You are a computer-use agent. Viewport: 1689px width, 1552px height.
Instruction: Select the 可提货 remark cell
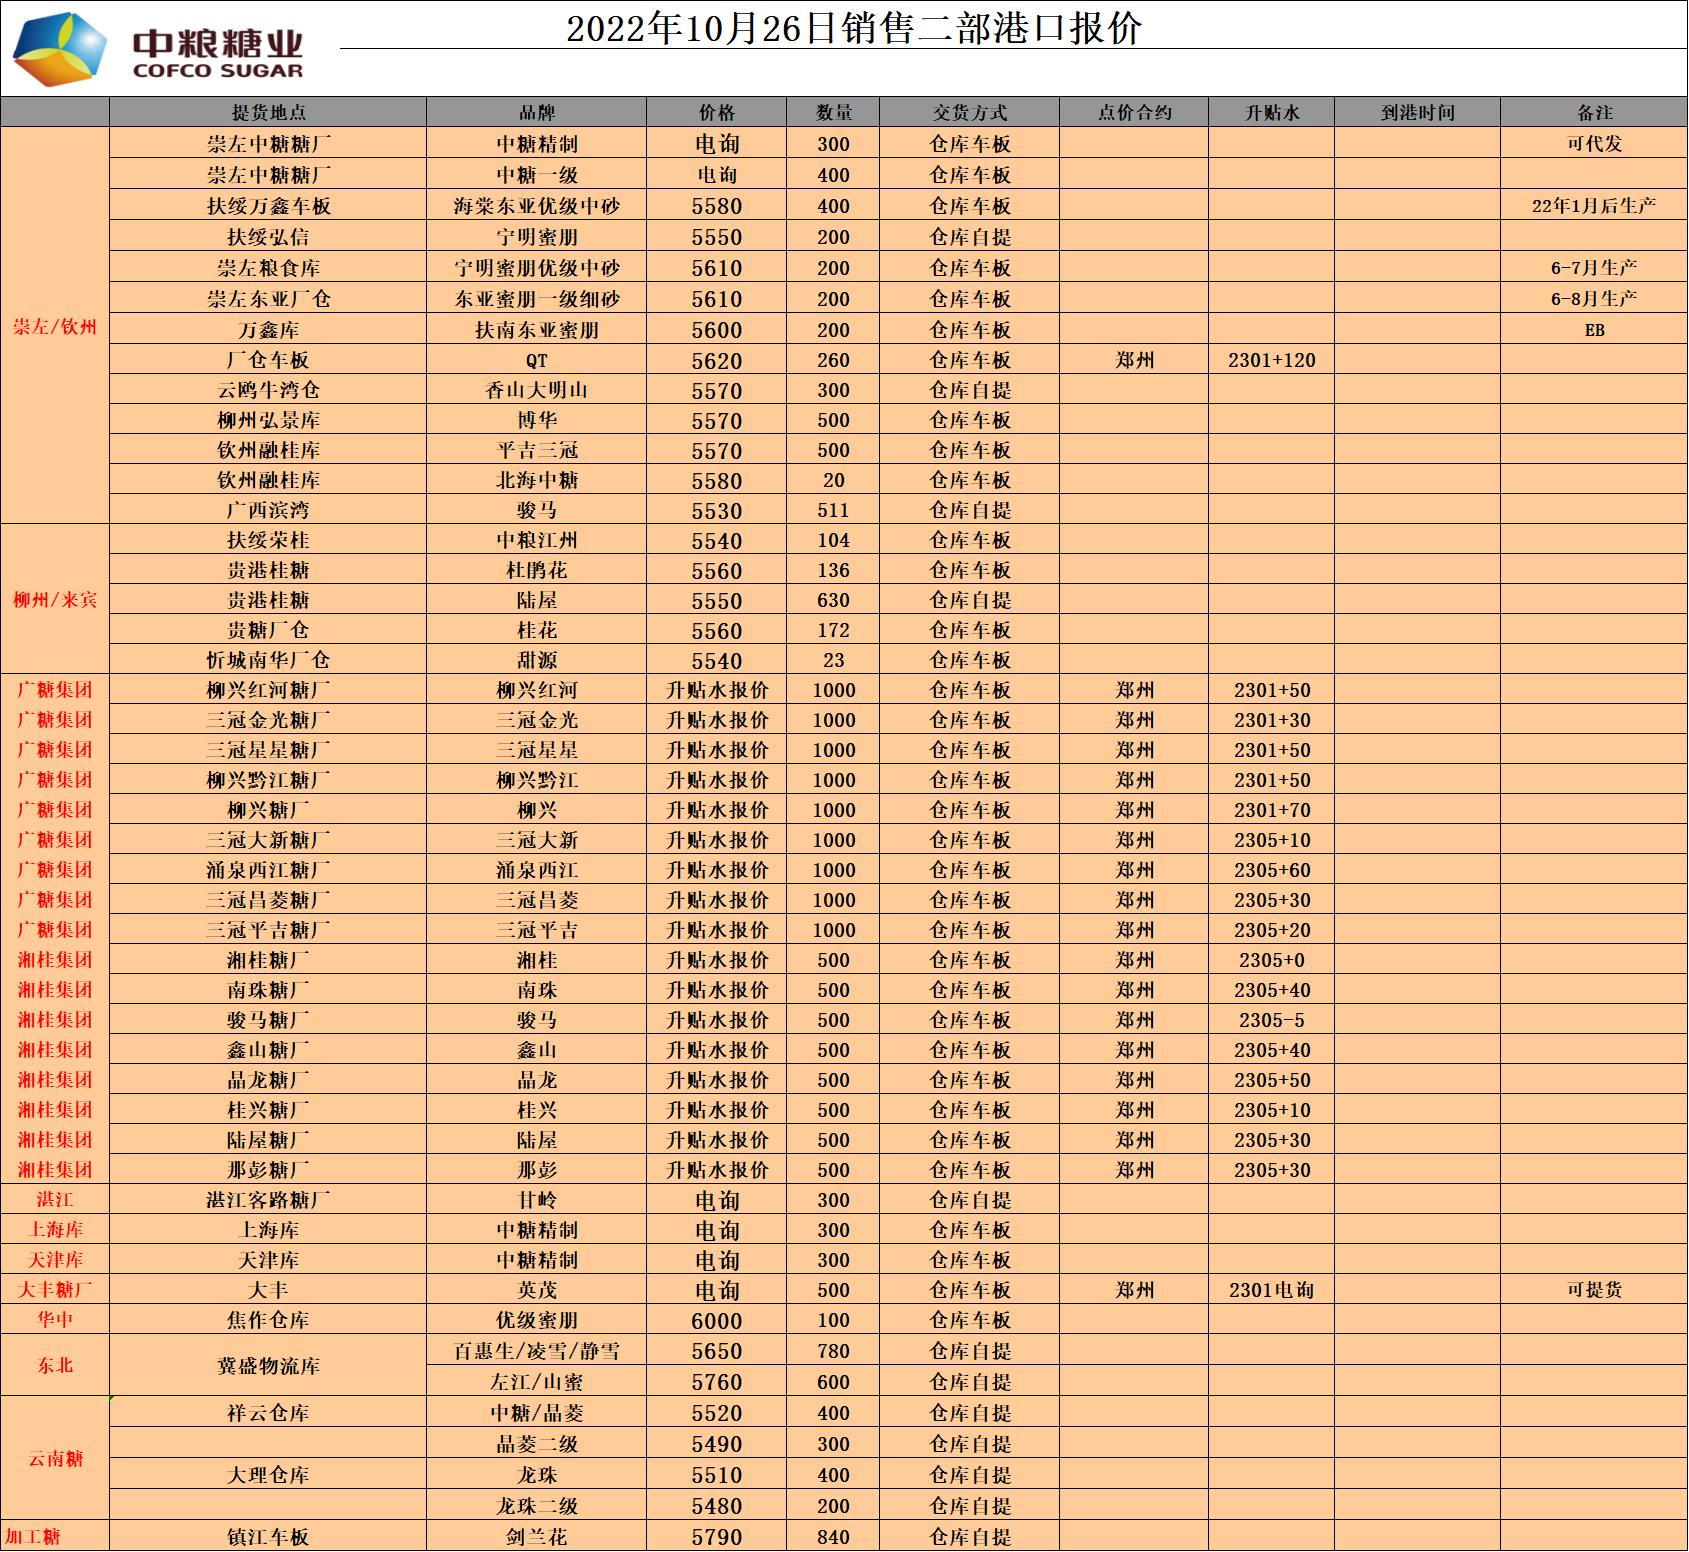[1594, 1290]
